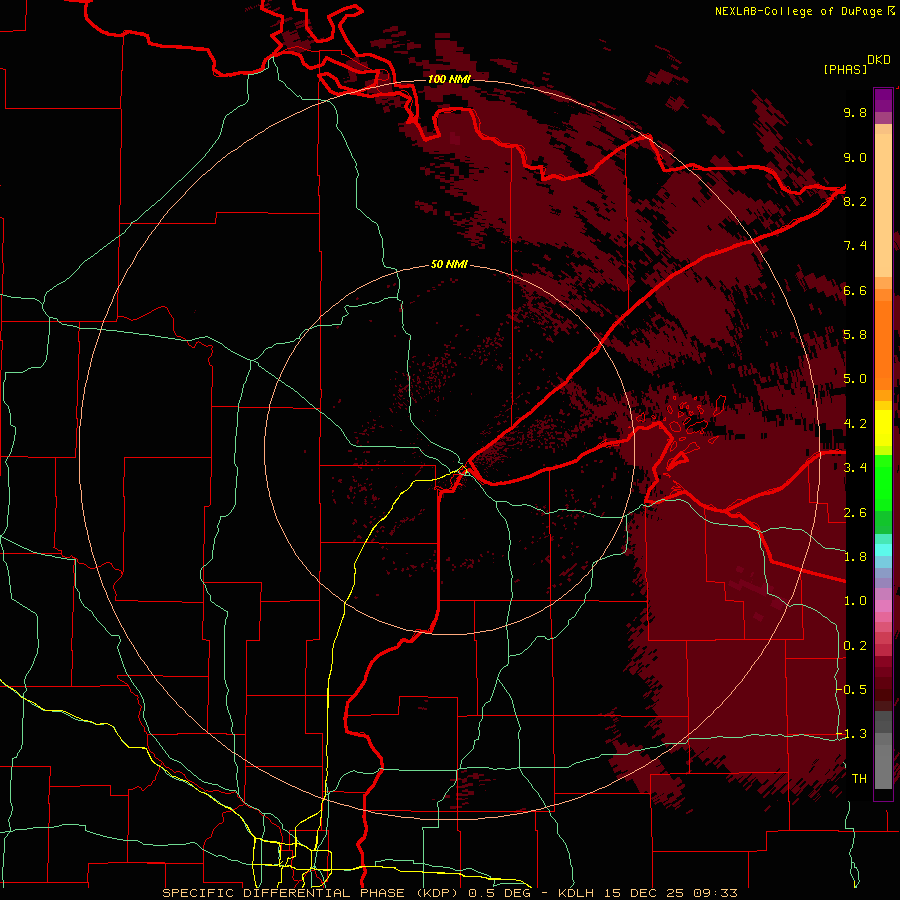Screen dimensions: 900x900
Task: Click the light peach color scale segment
Action: 883,206
